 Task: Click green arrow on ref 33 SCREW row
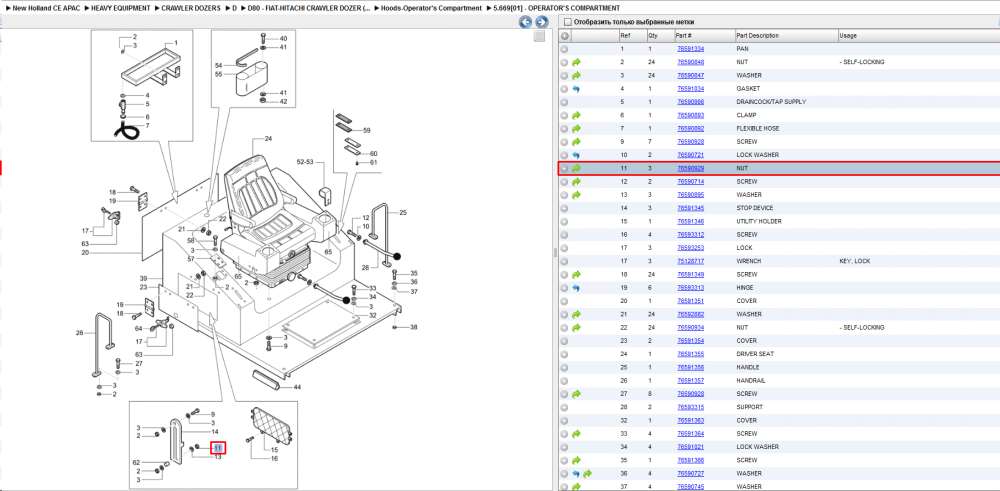(x=577, y=434)
